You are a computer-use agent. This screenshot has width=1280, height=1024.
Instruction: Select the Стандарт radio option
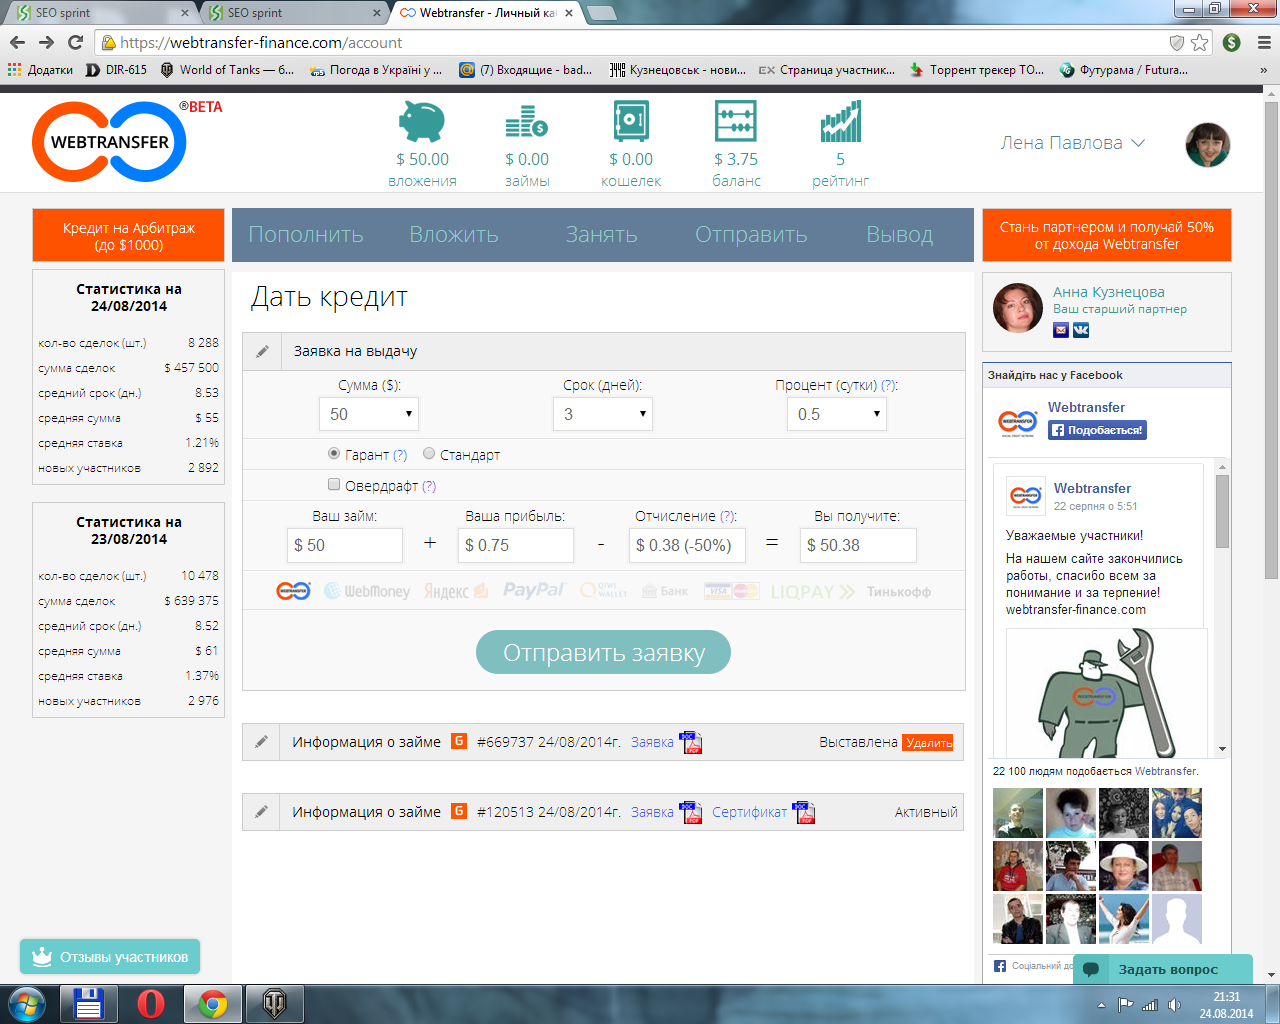click(429, 453)
